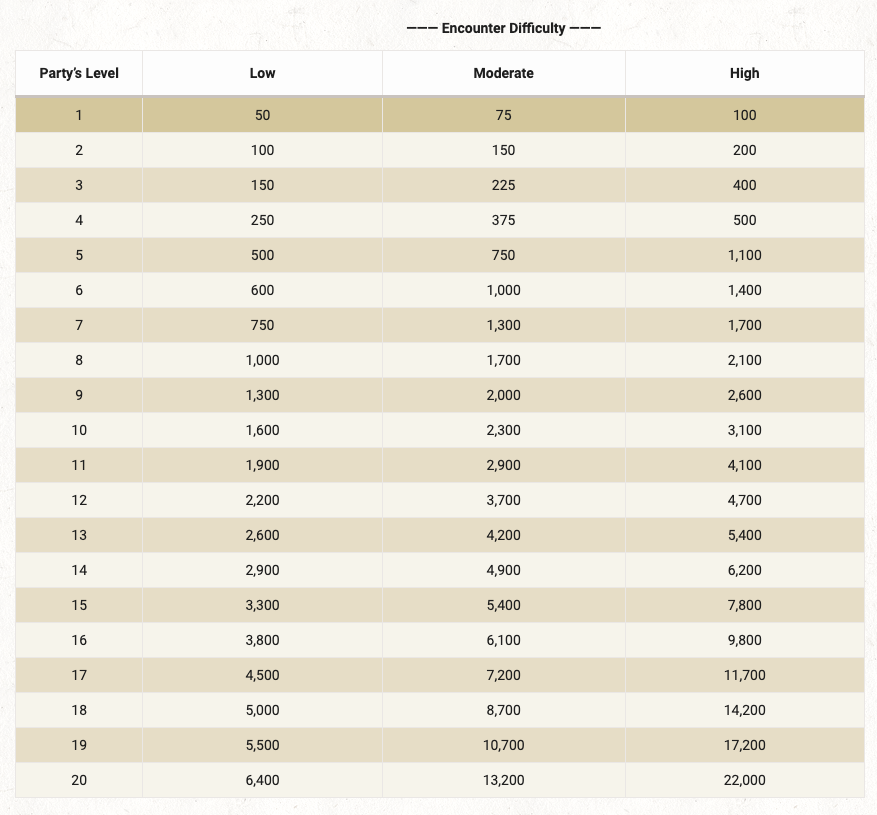
Task: Click the 17,200 High value
Action: coord(744,745)
